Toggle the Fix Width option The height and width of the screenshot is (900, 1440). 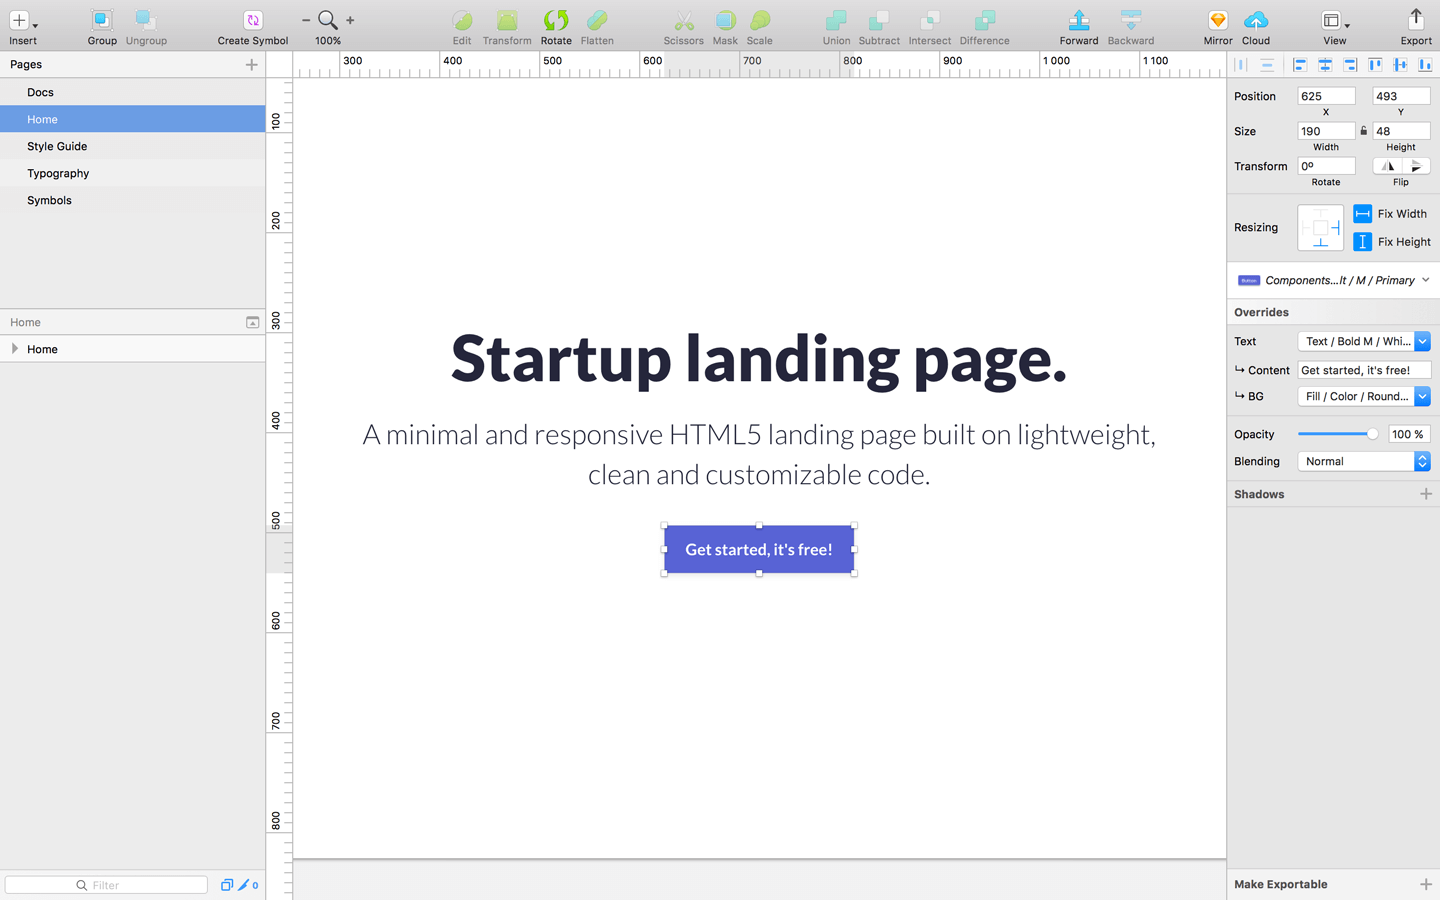[x=1362, y=214]
